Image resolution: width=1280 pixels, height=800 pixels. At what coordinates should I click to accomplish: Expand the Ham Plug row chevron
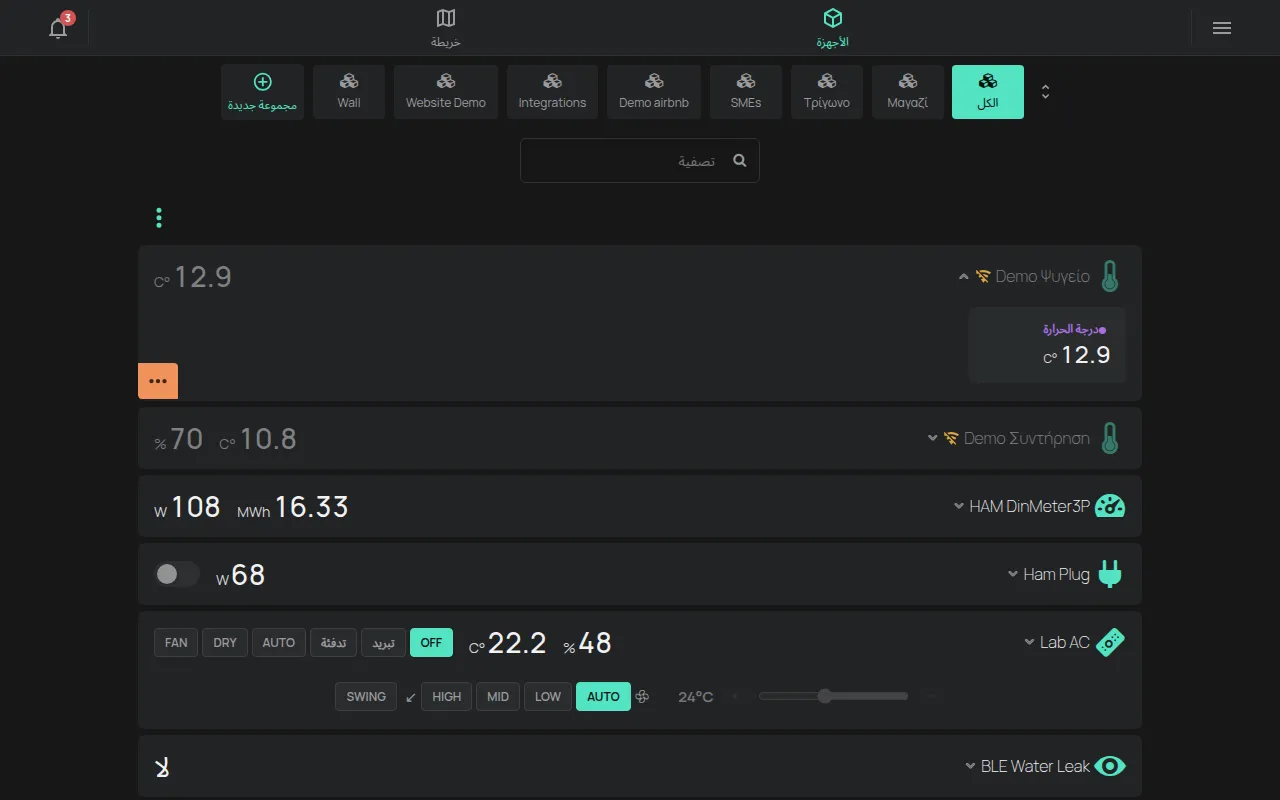(x=1013, y=574)
